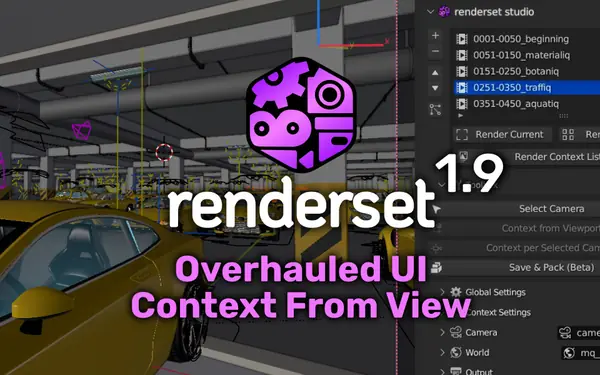Move selected context up in list
The width and height of the screenshot is (600, 375).
pyautogui.click(x=435, y=72)
